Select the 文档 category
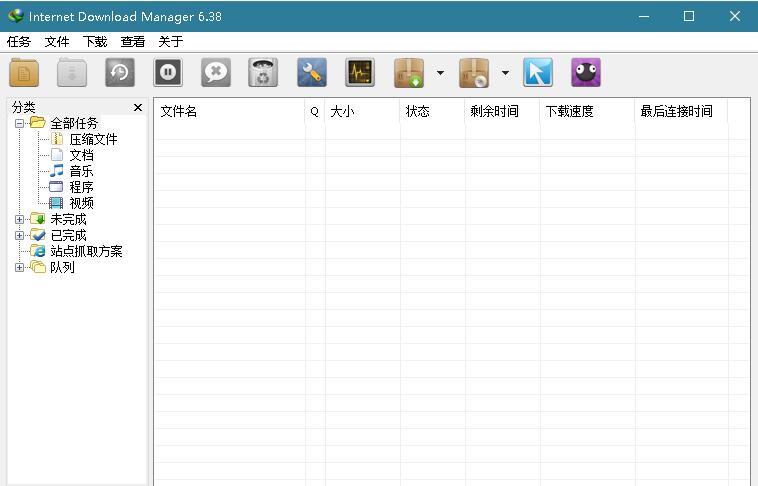Image resolution: width=758 pixels, height=486 pixels. [x=81, y=155]
